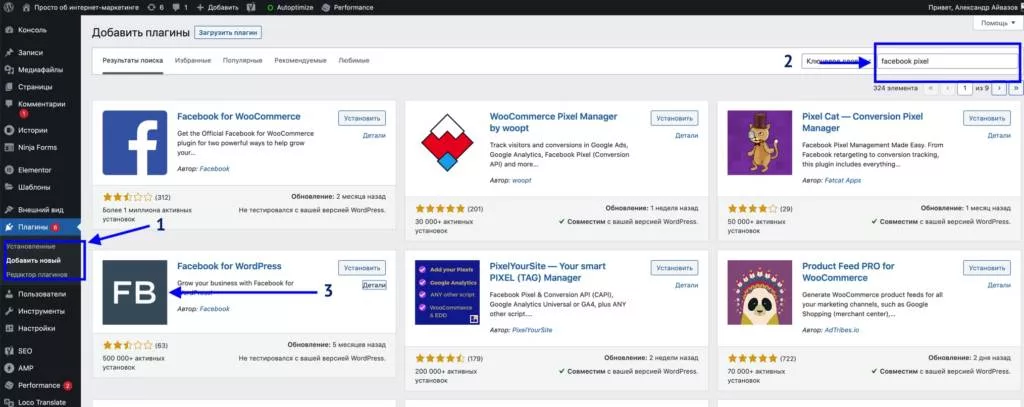Focus the plugin search field 'facebook pixel'
This screenshot has height=407, width=1024.
pyautogui.click(x=946, y=61)
